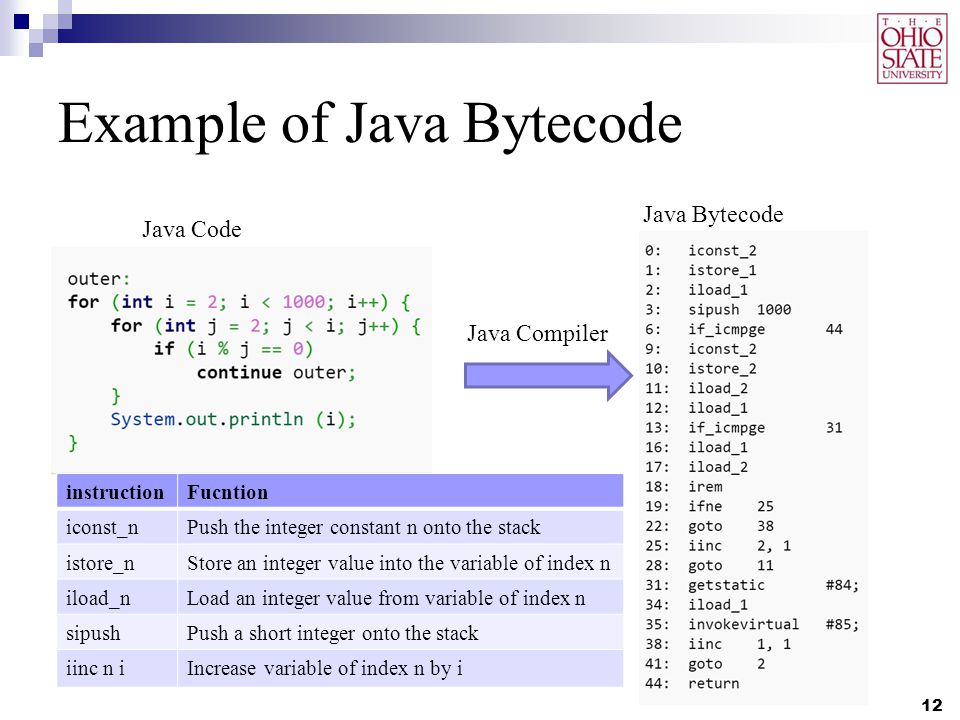
Task: Select the "iinc n i" table cell
Action: click(x=117, y=668)
